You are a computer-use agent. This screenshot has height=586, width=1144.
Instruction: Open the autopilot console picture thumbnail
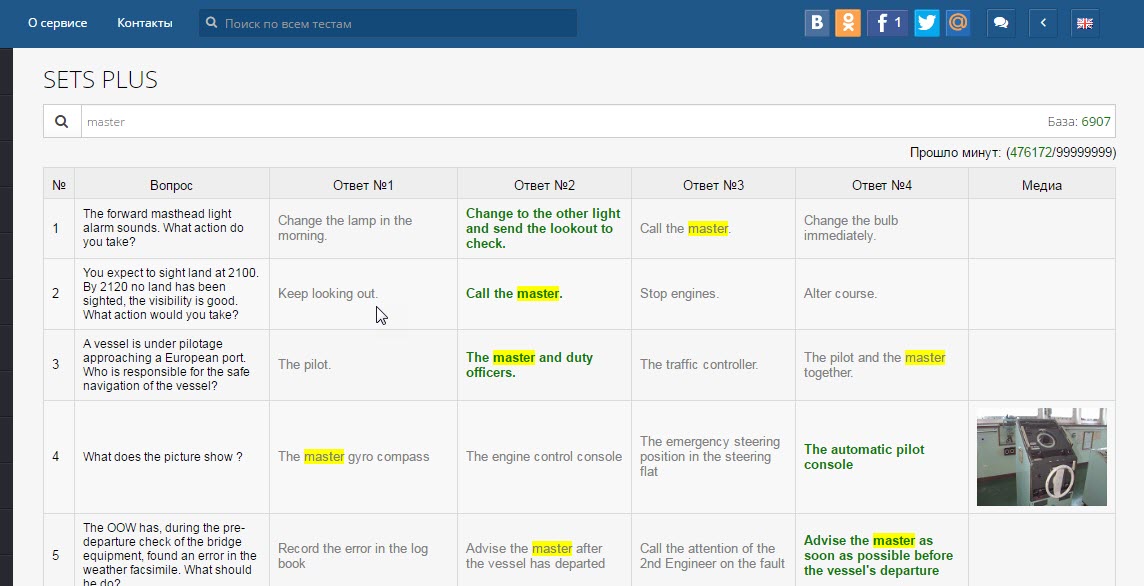tap(1041, 457)
